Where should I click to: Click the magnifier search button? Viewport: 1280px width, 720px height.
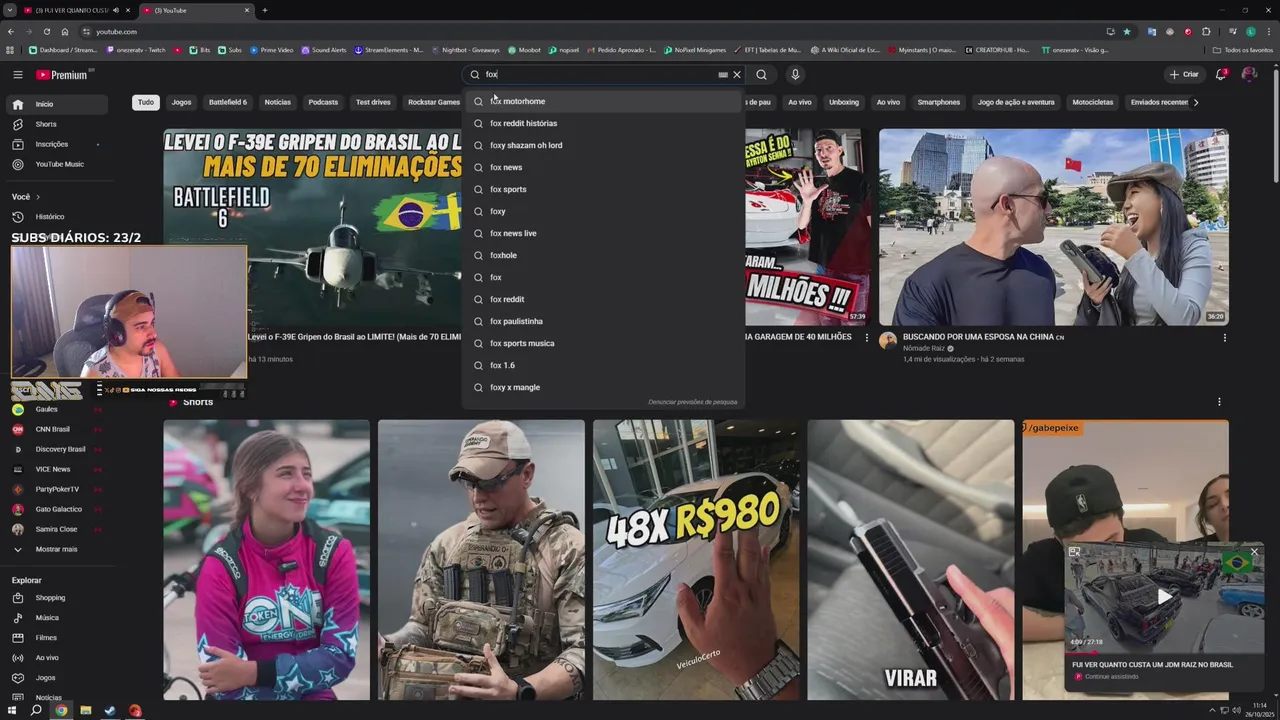pyautogui.click(x=761, y=74)
